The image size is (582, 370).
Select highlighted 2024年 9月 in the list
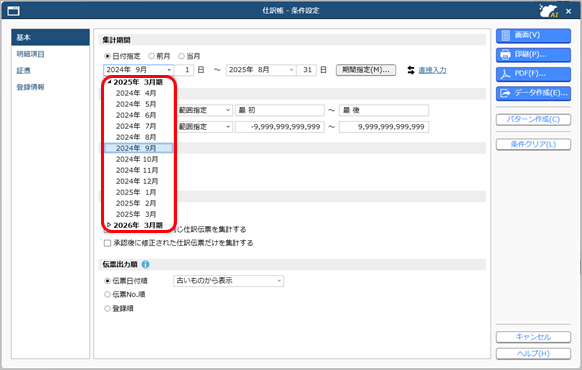point(138,148)
